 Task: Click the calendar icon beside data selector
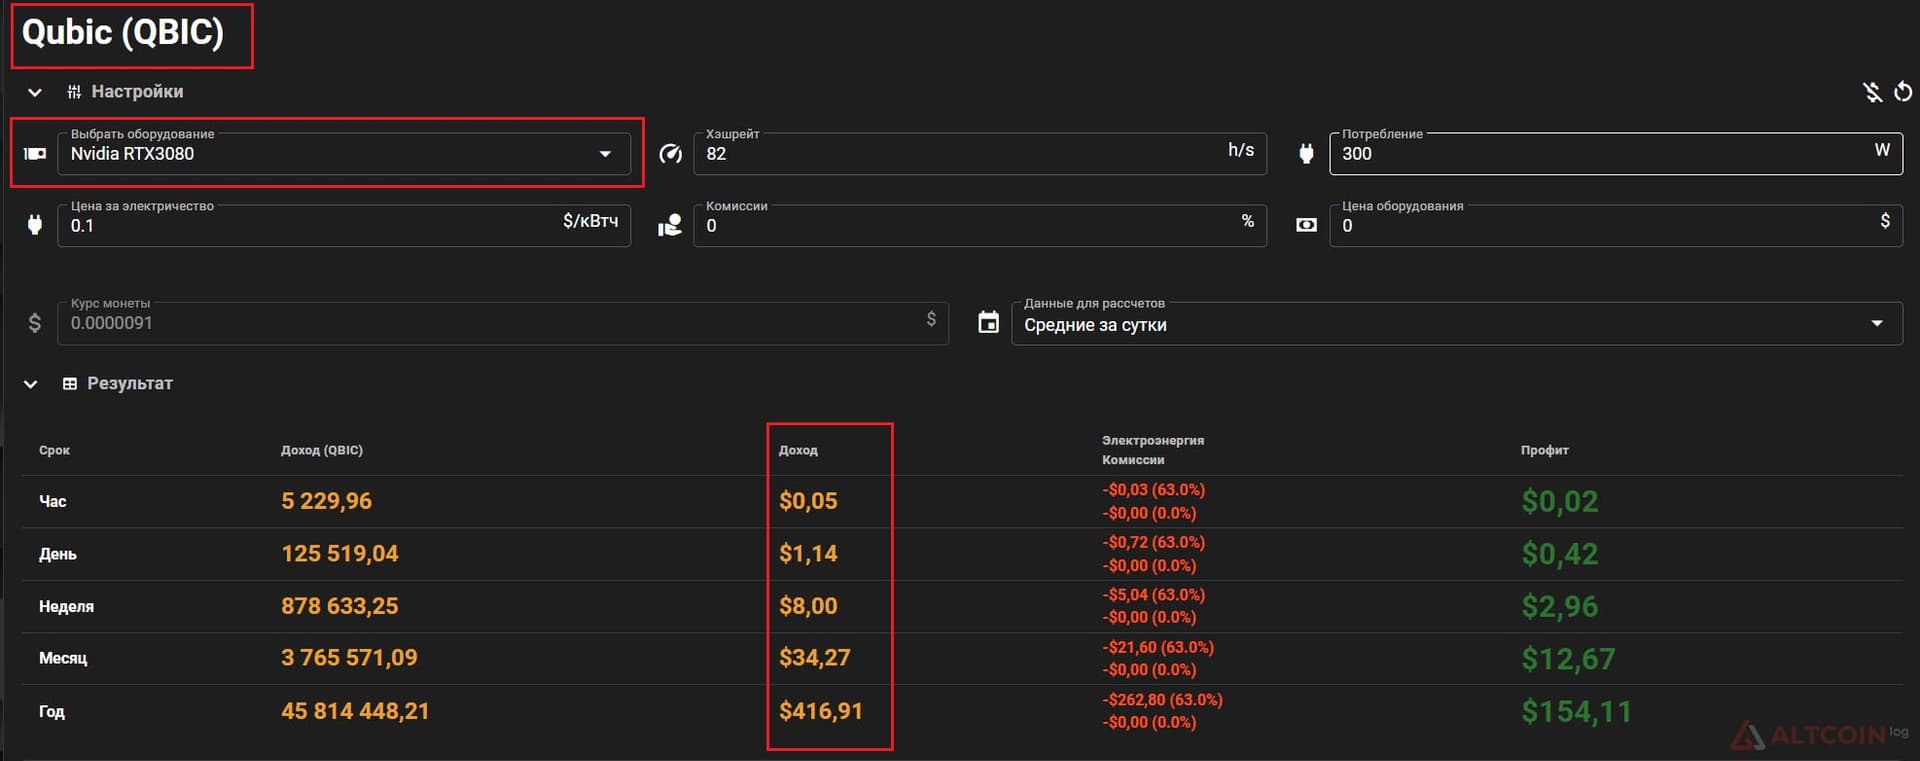tap(988, 322)
